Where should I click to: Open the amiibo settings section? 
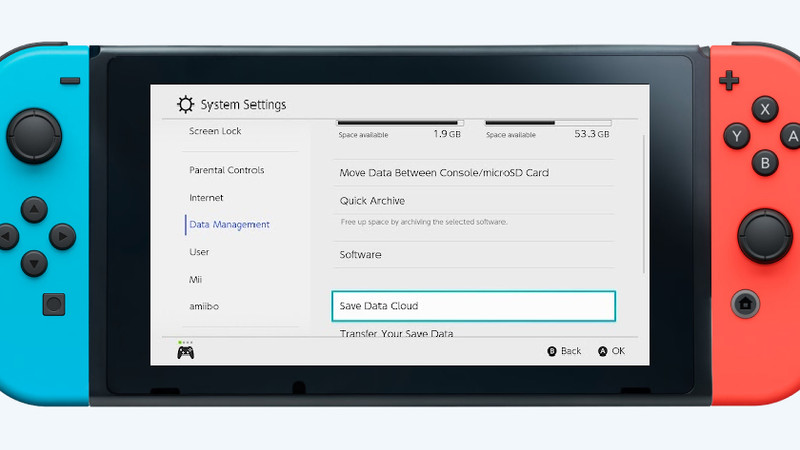[x=205, y=306]
